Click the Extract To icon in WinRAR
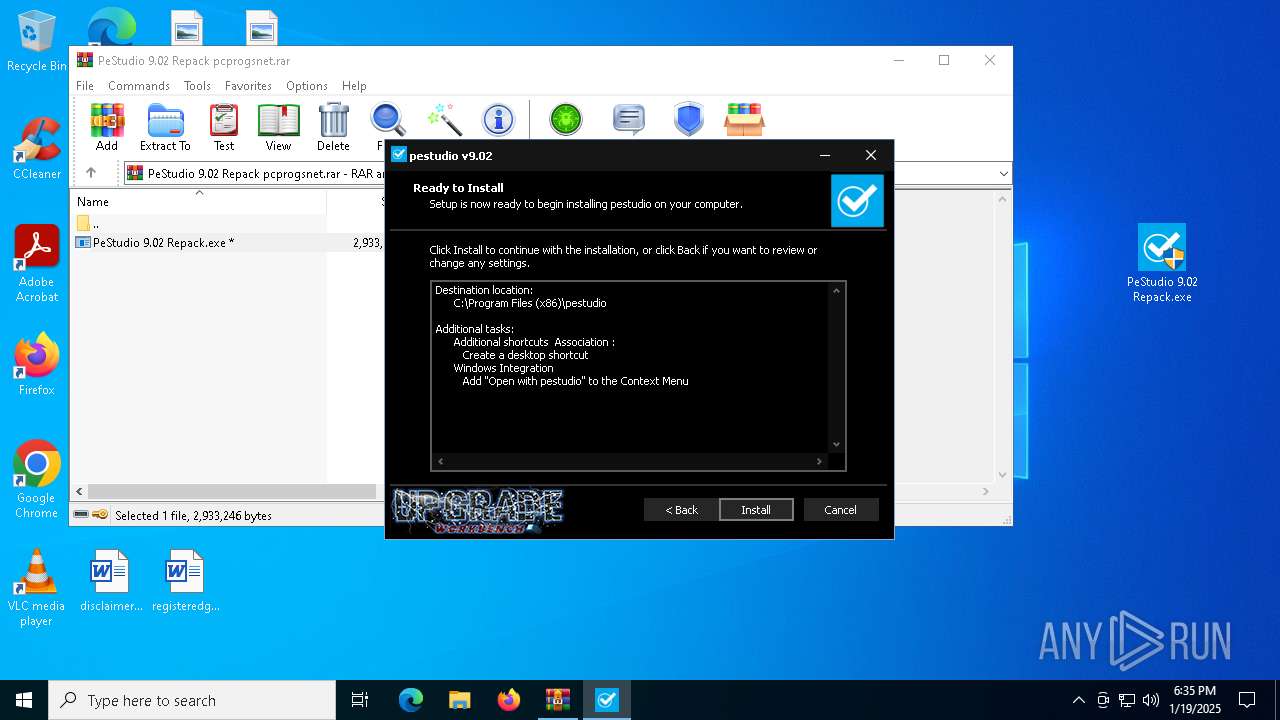Image resolution: width=1280 pixels, height=720 pixels. [x=165, y=127]
